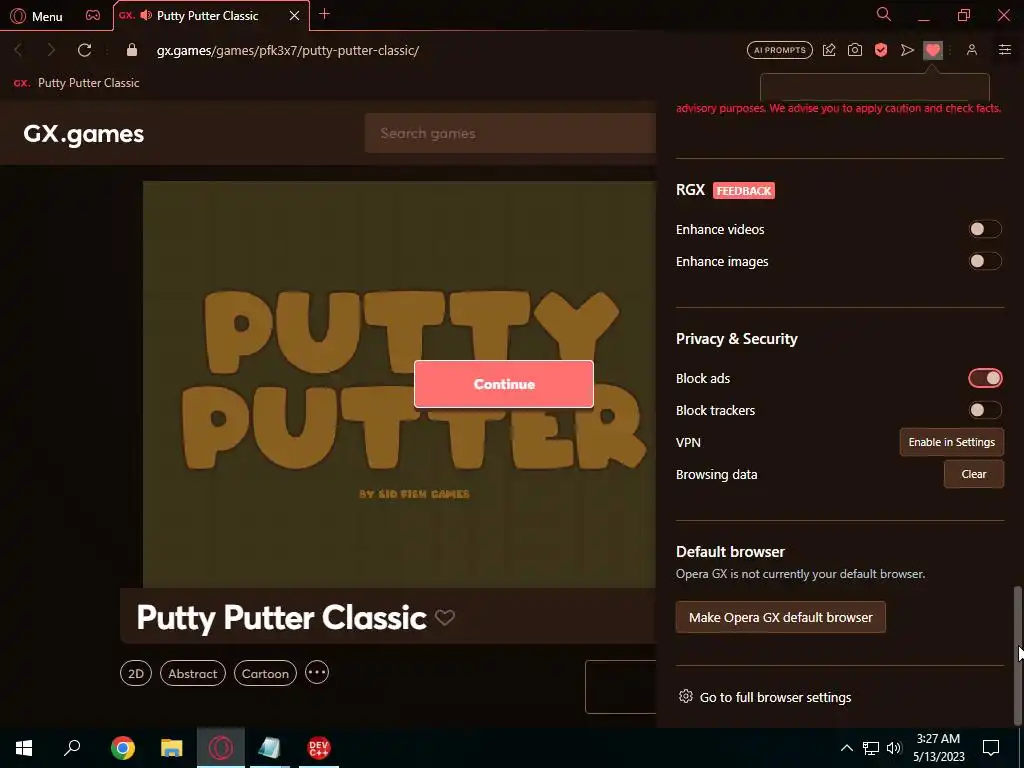Toggle Enhance videos switch

(985, 229)
